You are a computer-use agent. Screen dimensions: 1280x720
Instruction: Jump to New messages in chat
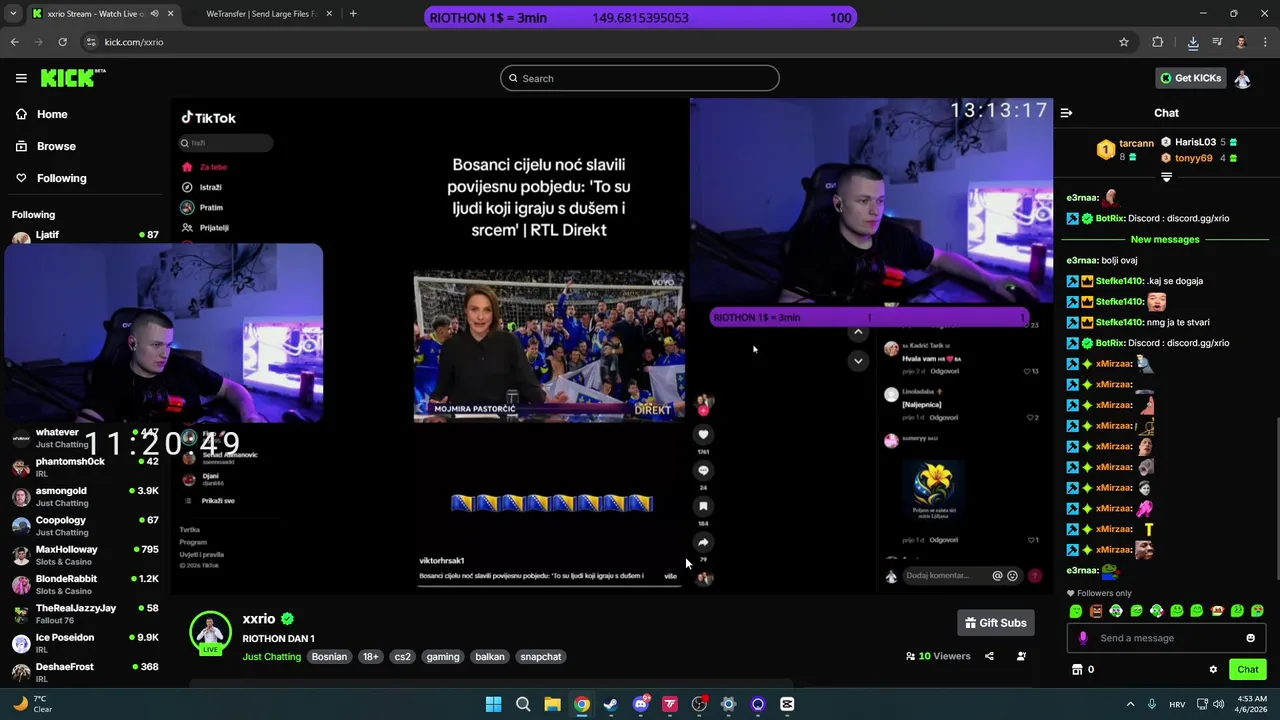coord(1165,239)
